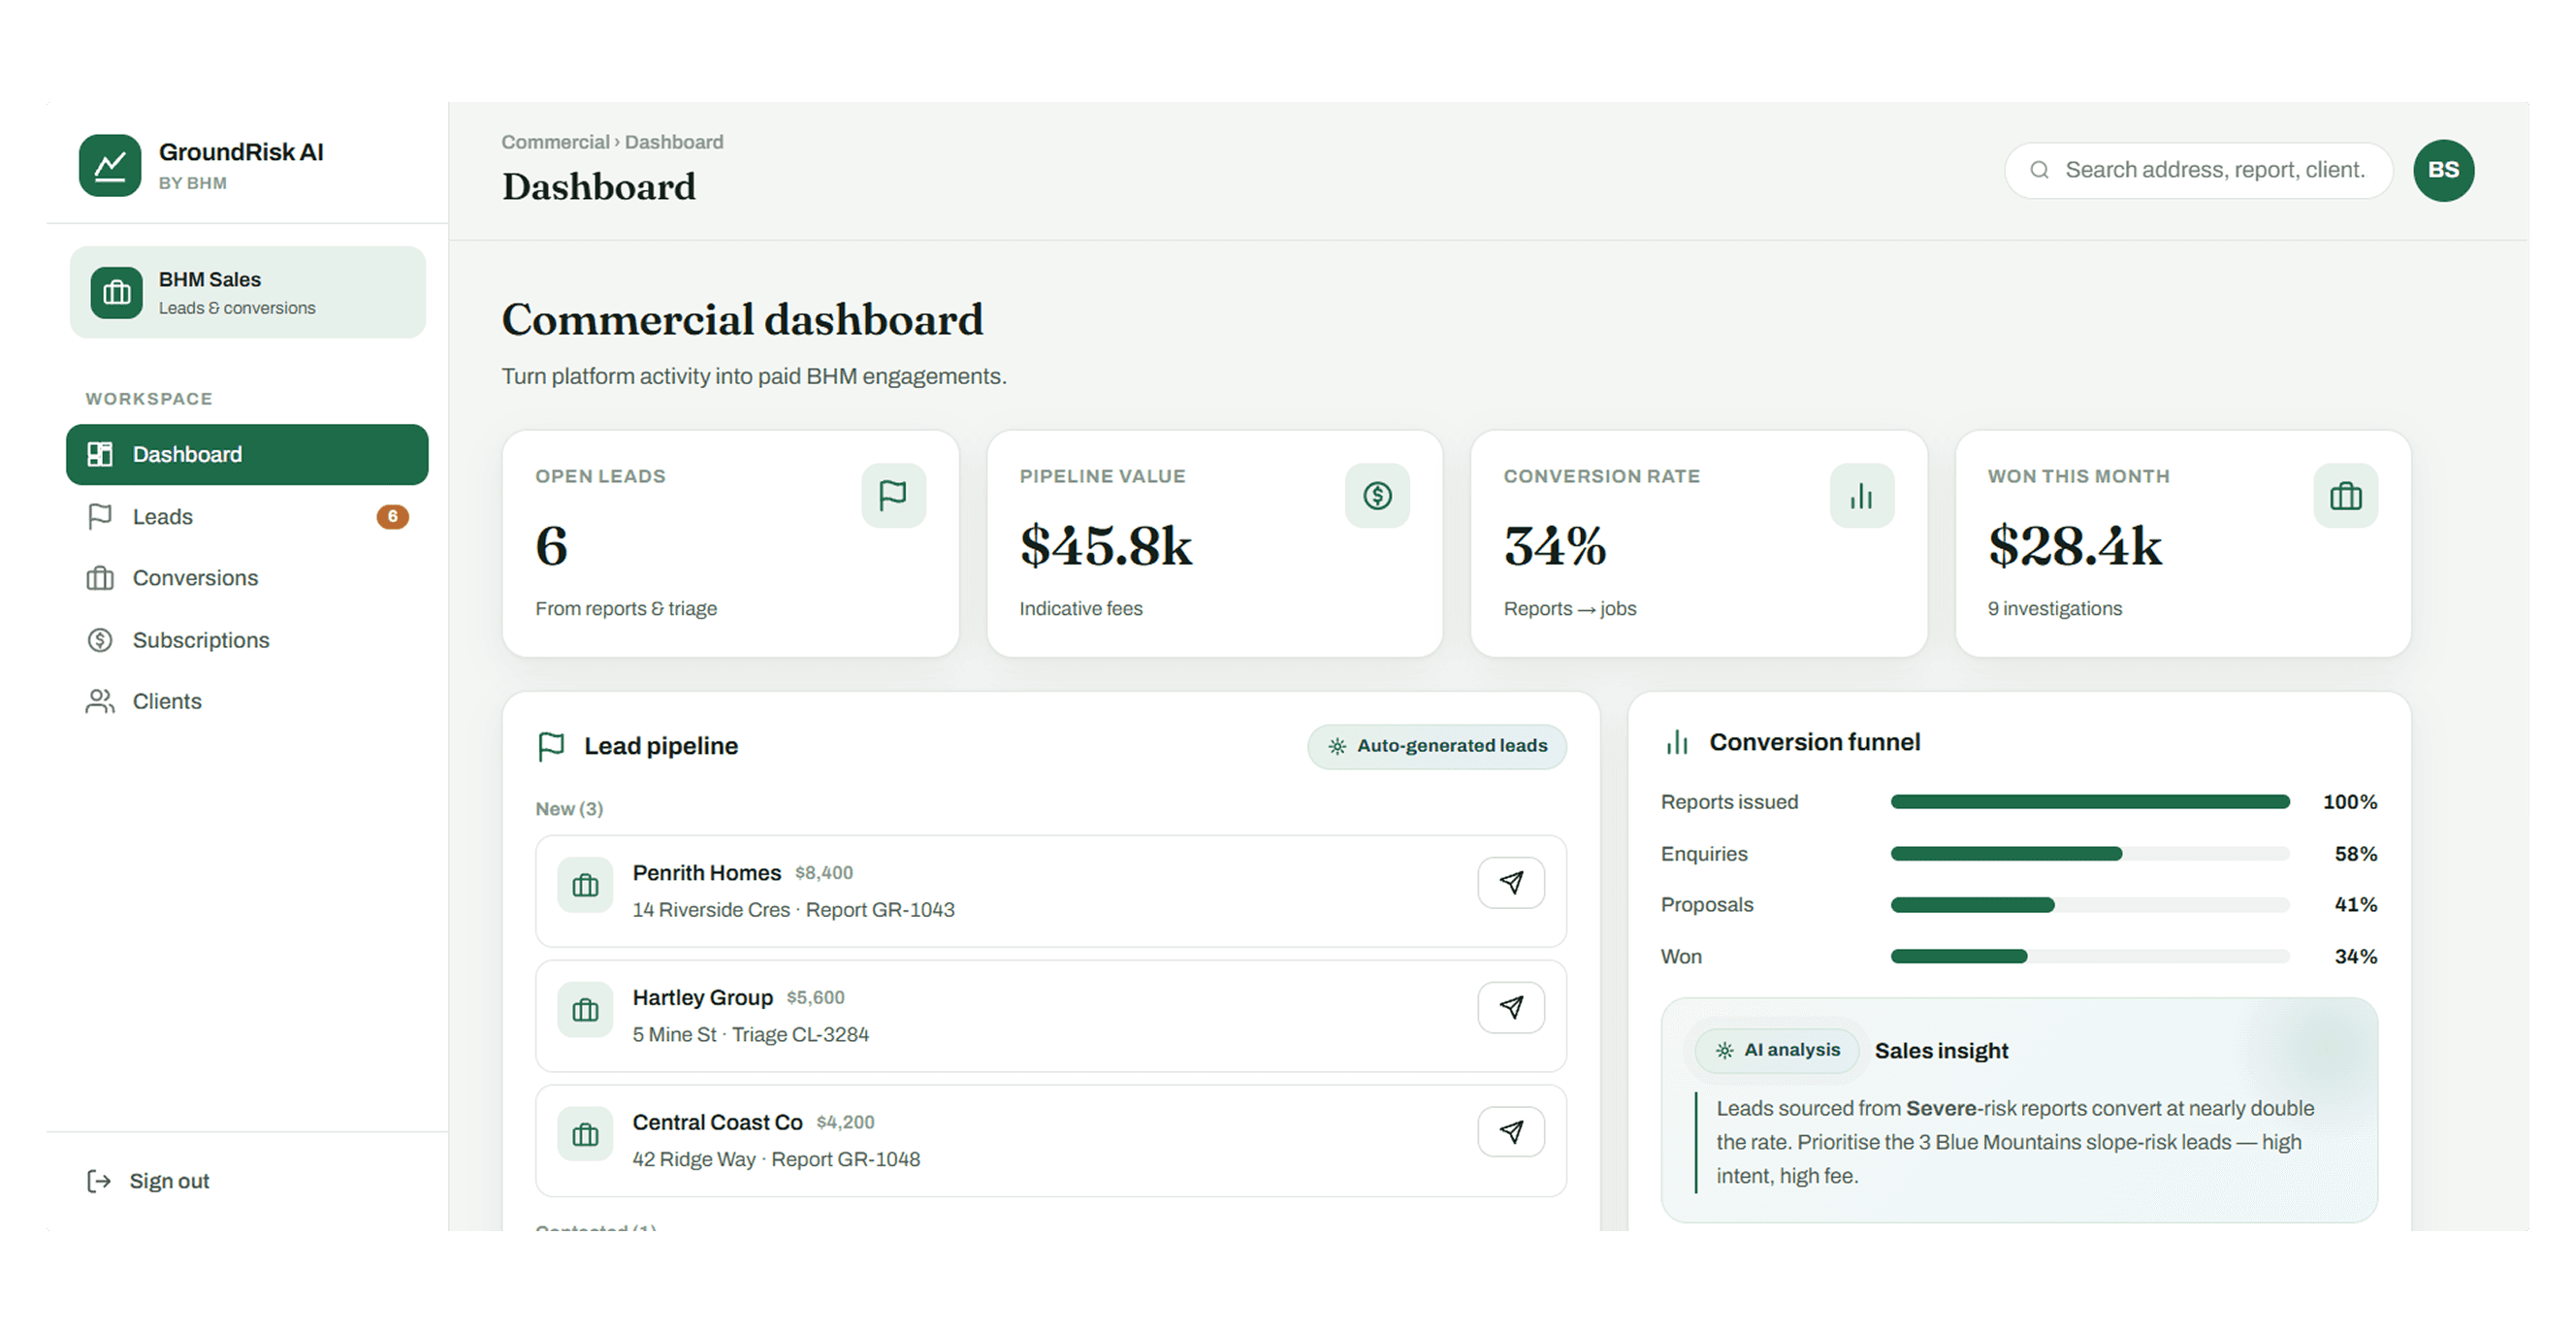Click the briefcase icon on Won This Month card
Screen dimensions: 2576x1333
coord(2345,495)
